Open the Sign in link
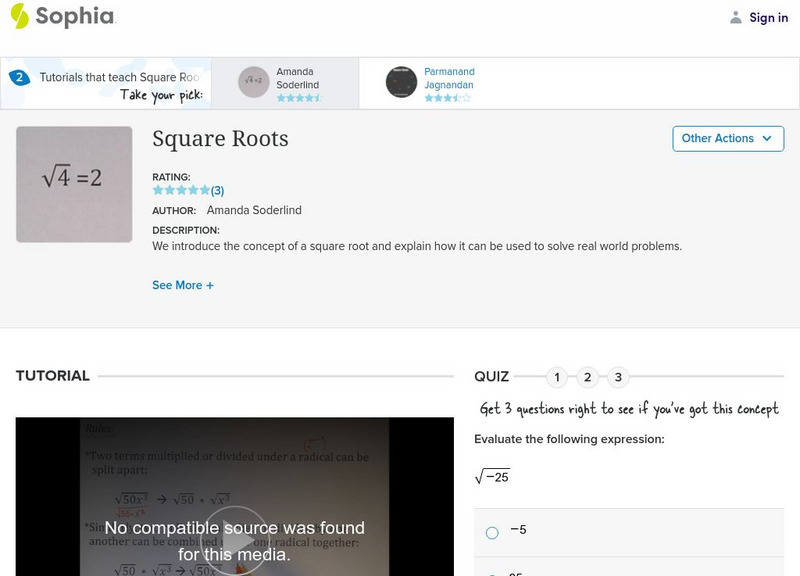Viewport: 800px width, 576px height. tap(768, 17)
